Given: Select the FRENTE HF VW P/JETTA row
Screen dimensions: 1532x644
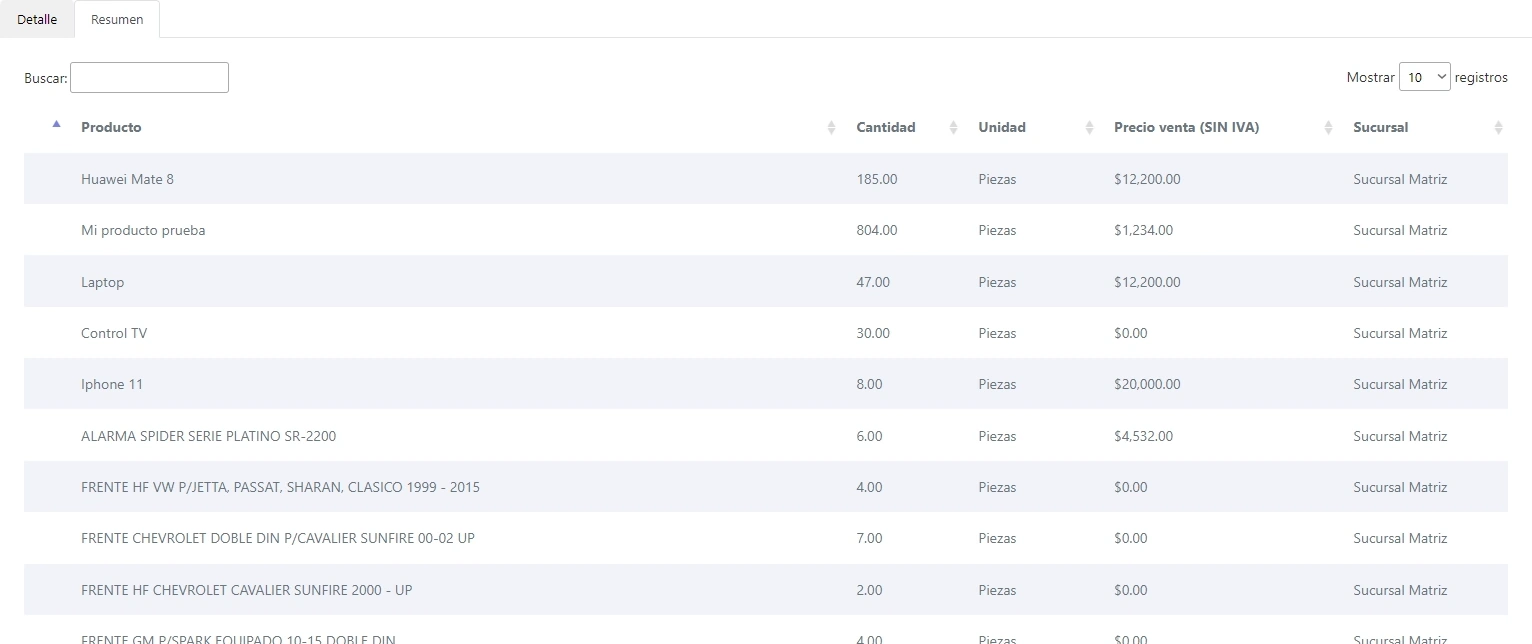Looking at the screenshot, I should pos(280,488).
